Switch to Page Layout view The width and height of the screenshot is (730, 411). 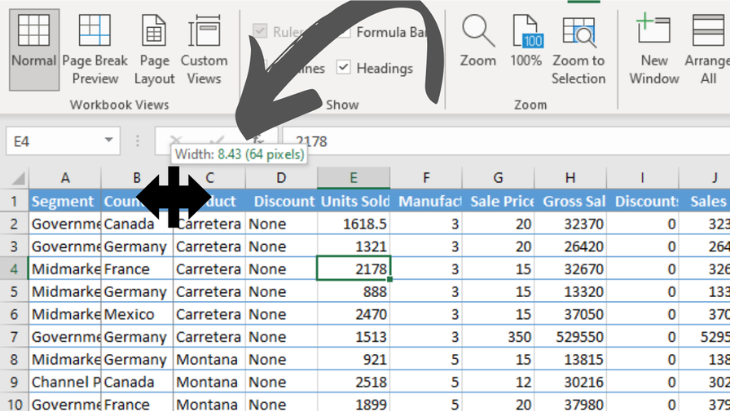(154, 49)
